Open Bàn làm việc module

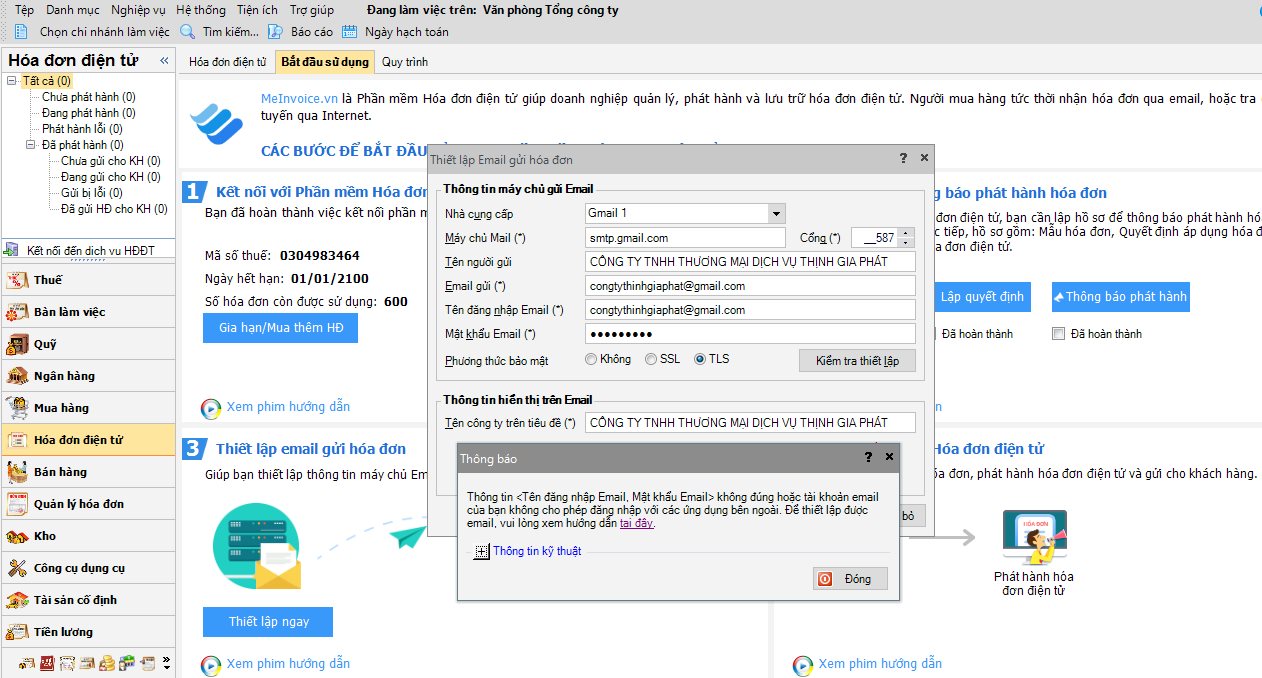[x=88, y=312]
